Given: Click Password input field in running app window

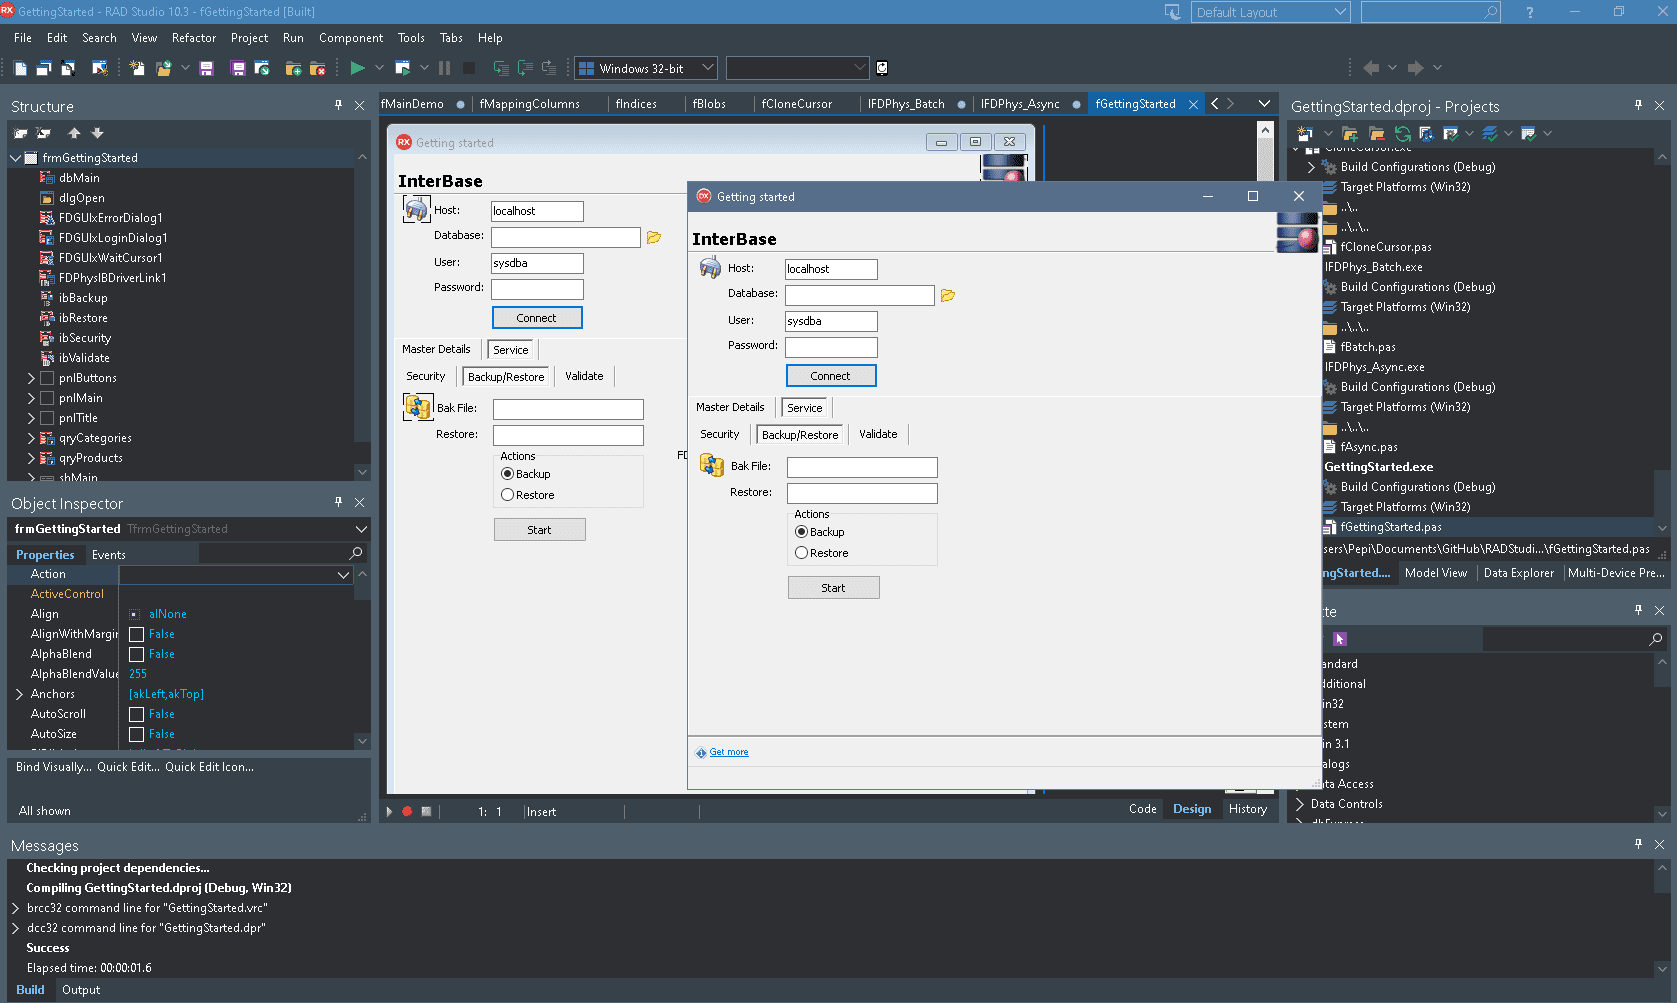Looking at the screenshot, I should point(831,347).
